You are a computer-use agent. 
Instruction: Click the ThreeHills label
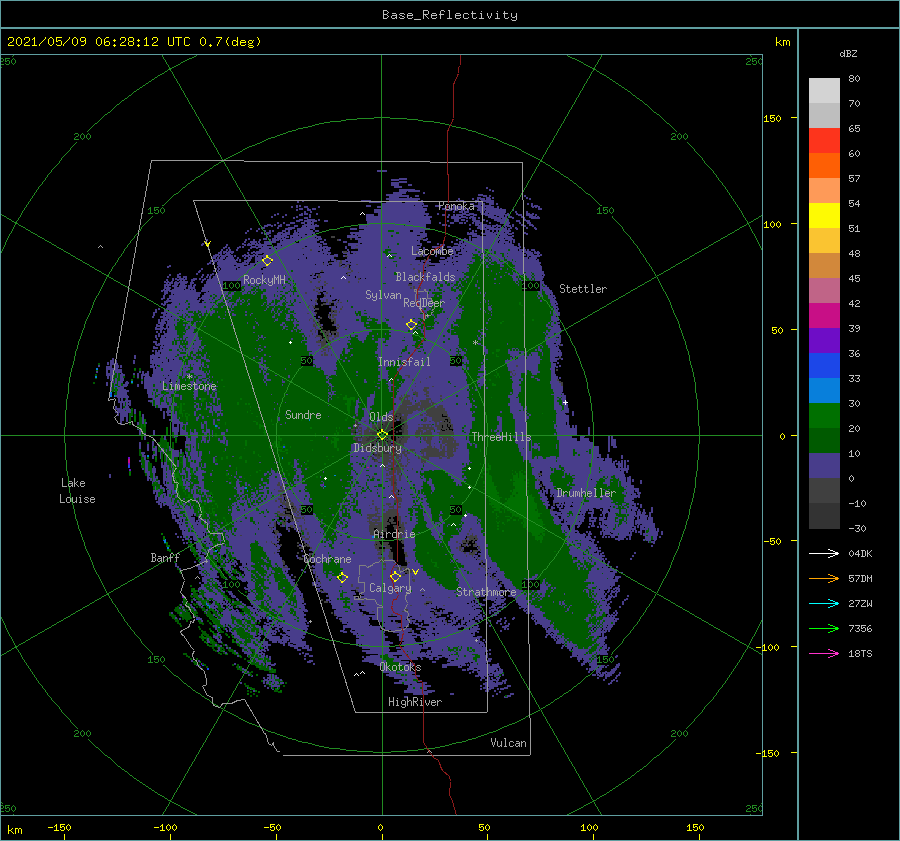point(502,436)
